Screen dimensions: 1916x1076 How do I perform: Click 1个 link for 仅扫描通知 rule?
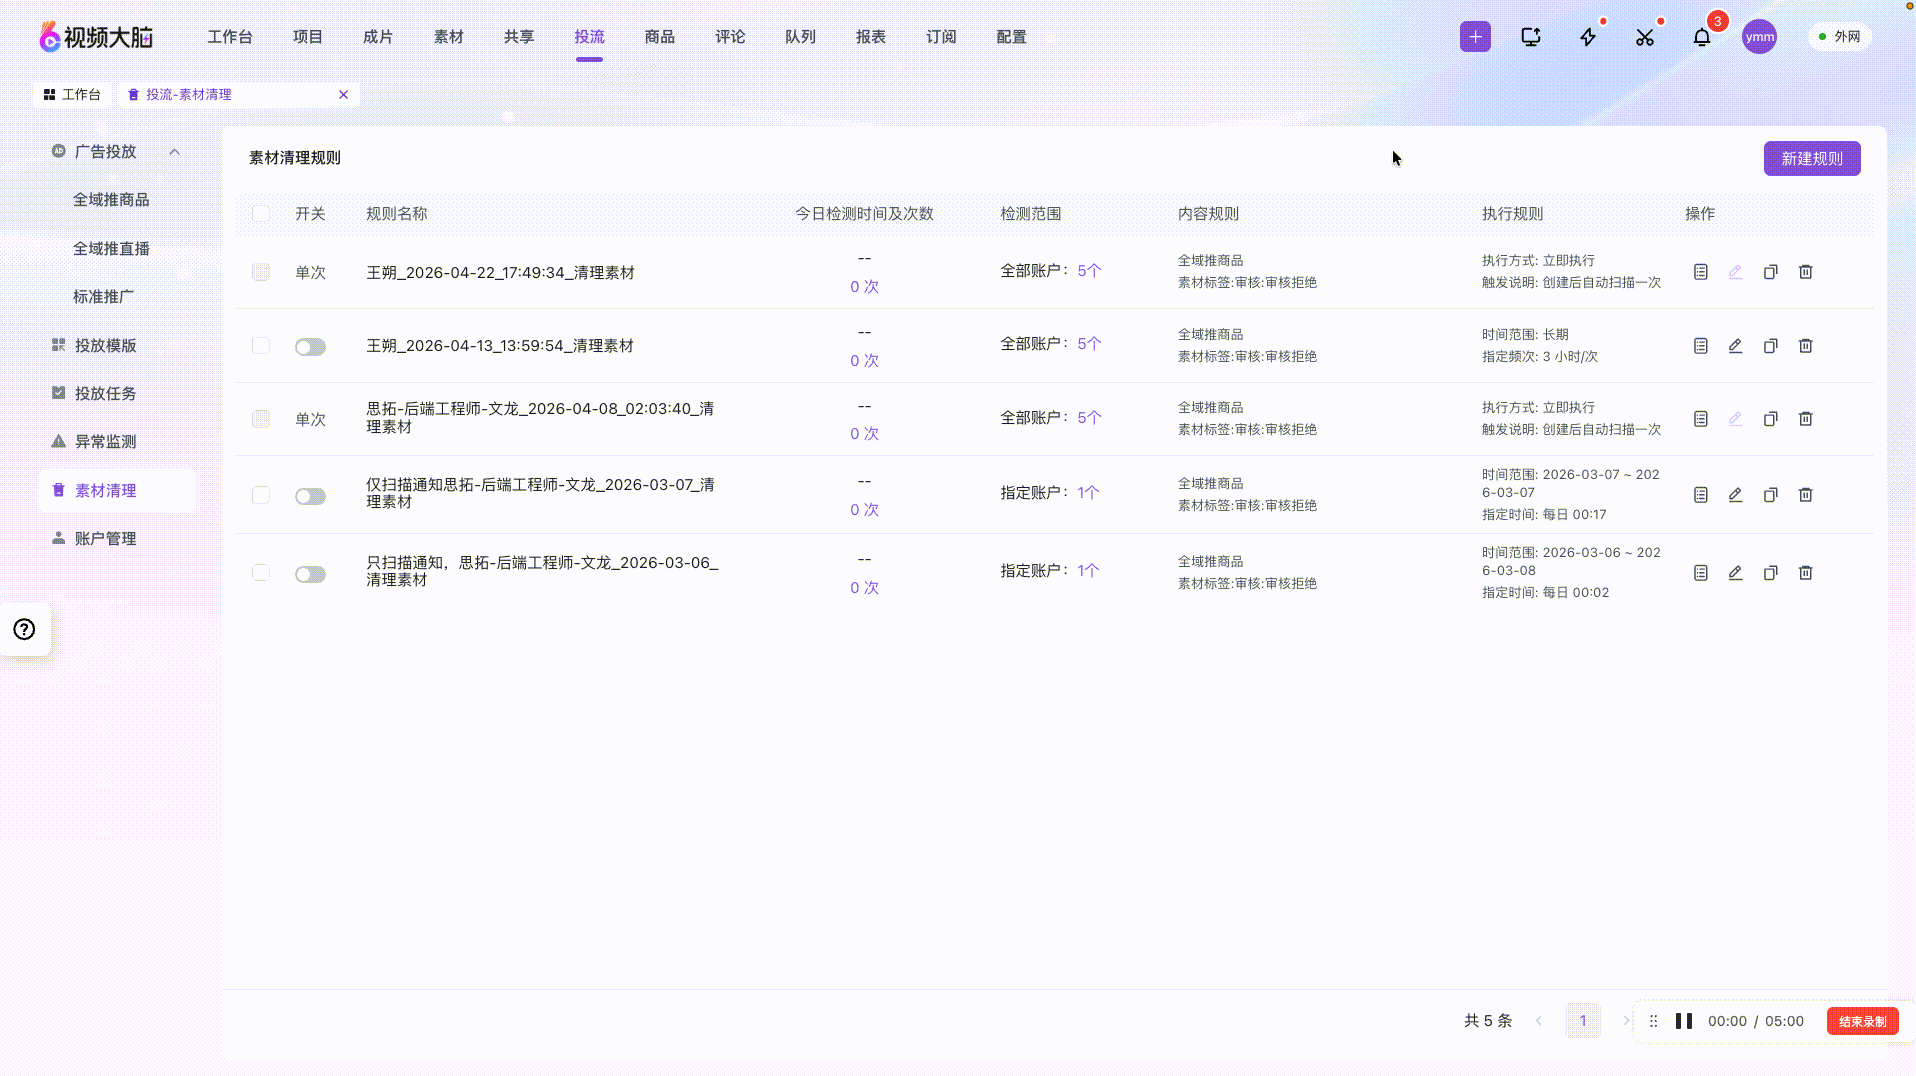click(1087, 492)
